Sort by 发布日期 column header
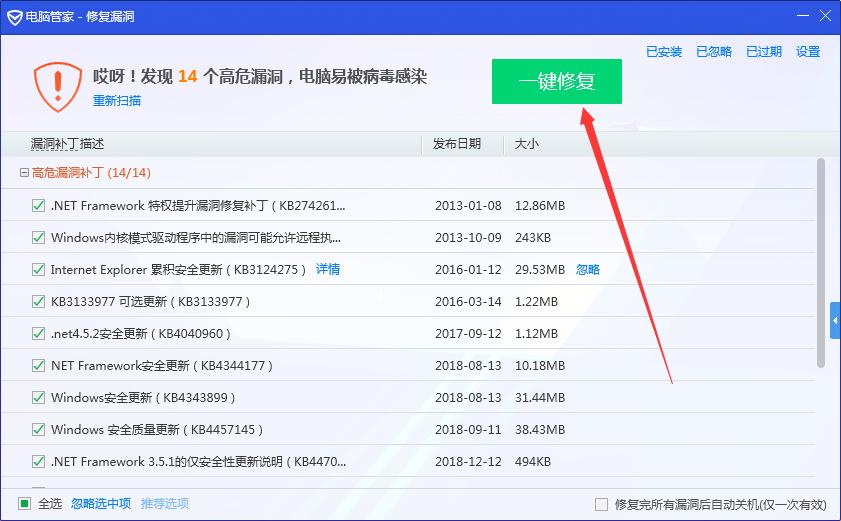 456,144
